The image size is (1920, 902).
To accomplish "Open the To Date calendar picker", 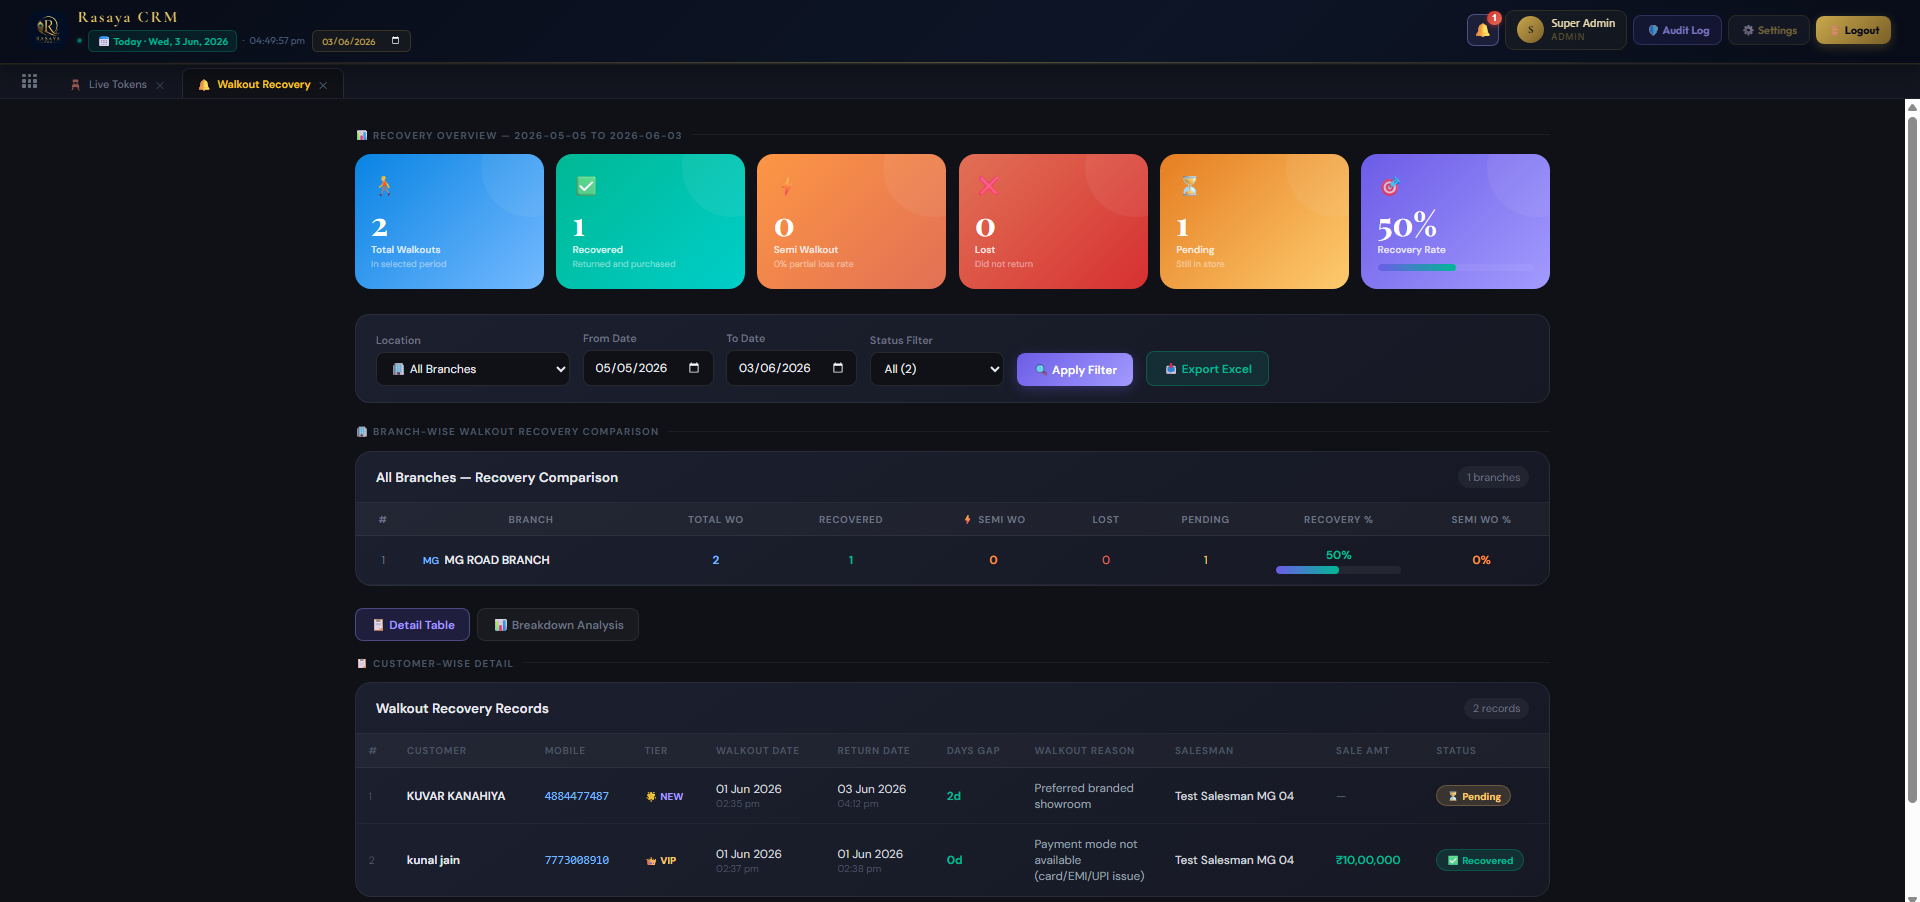I will pos(838,368).
